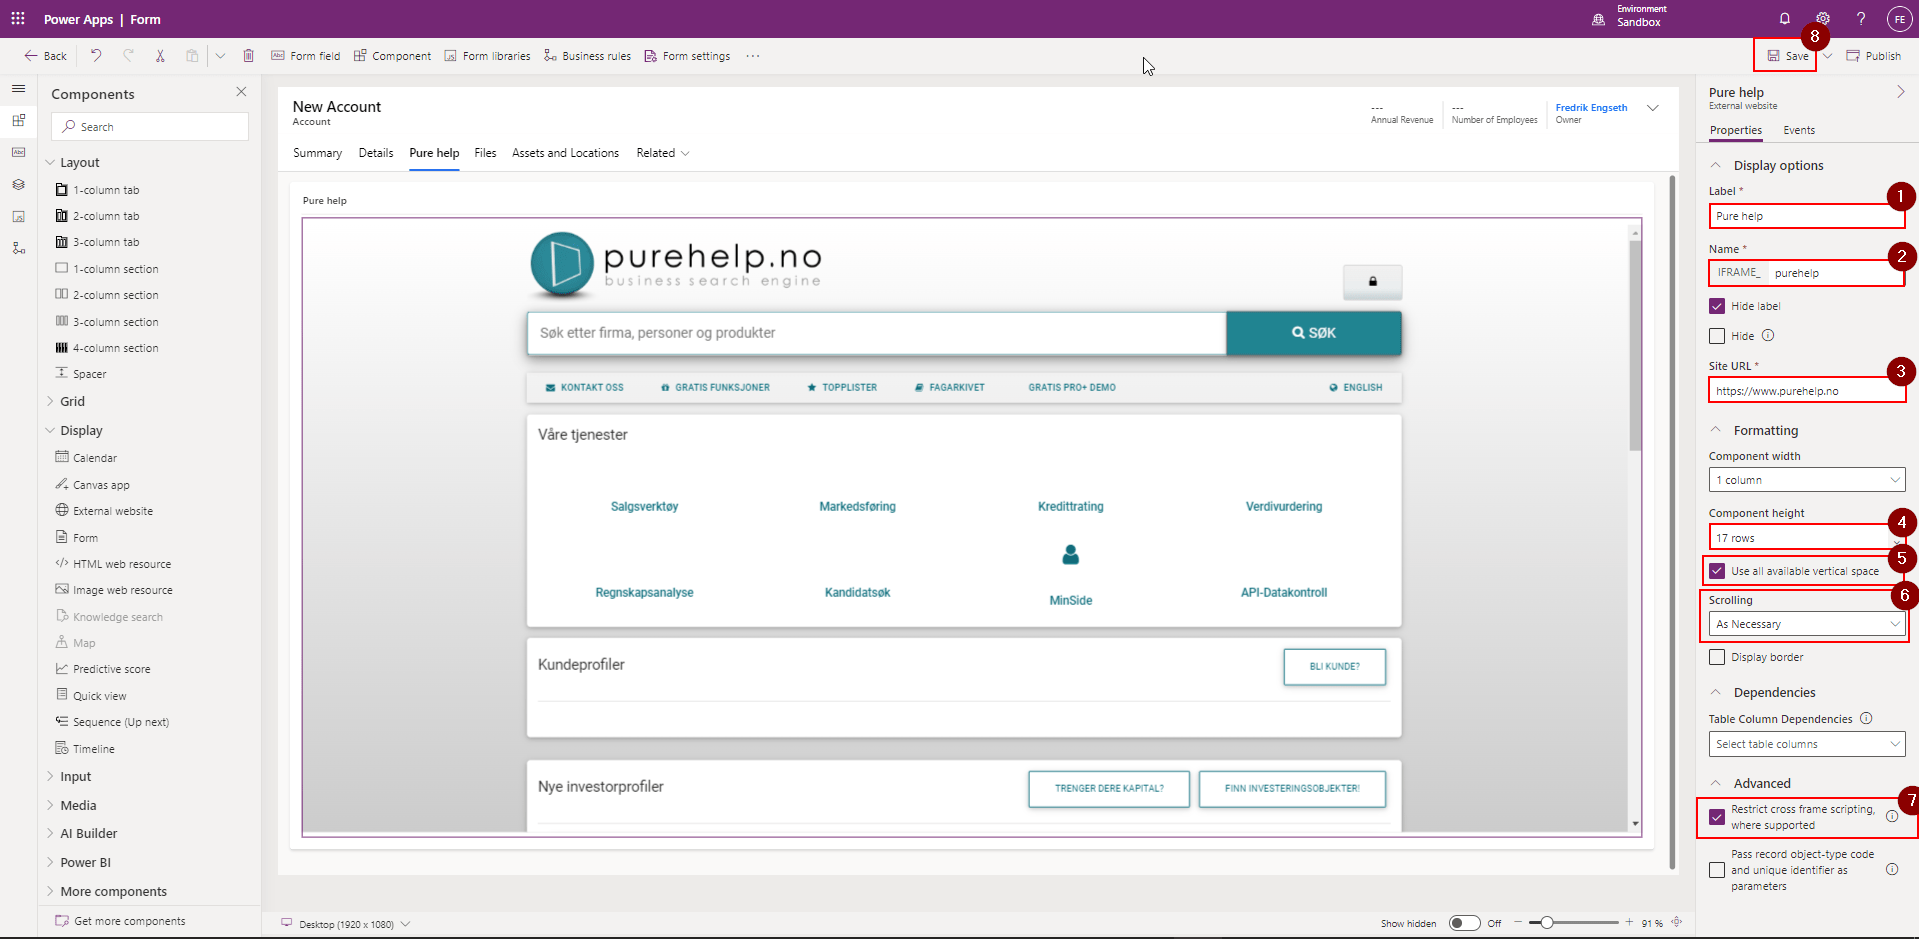Uncheck the Hide label checkbox
The height and width of the screenshot is (939, 1919).
(1717, 306)
